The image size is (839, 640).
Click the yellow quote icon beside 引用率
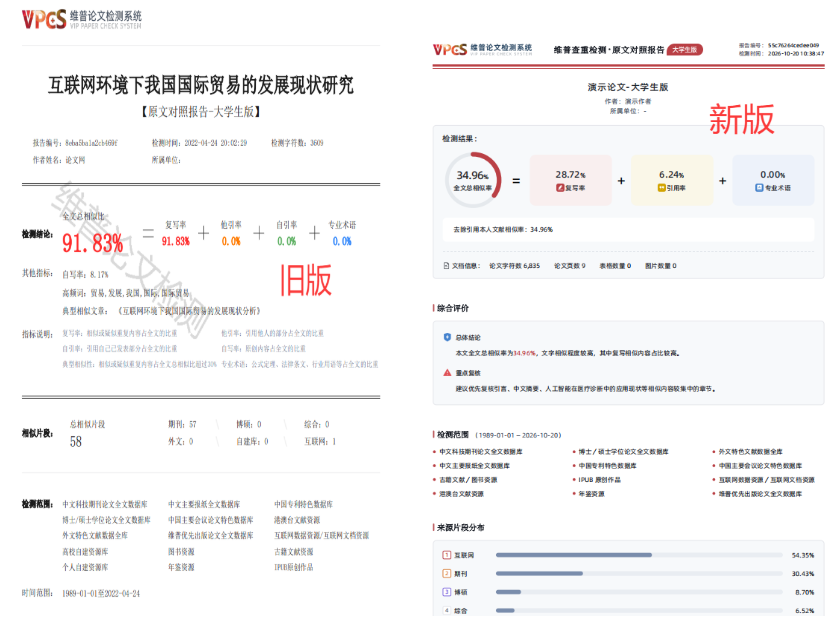pyautogui.click(x=661, y=188)
